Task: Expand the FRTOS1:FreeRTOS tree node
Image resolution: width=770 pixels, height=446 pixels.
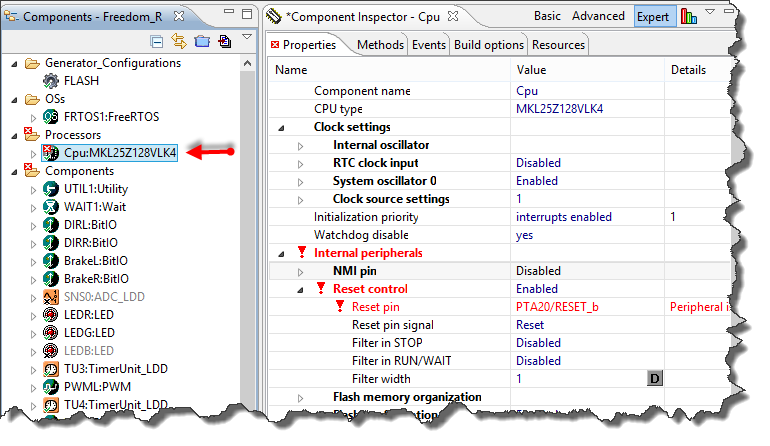Action: tap(35, 117)
